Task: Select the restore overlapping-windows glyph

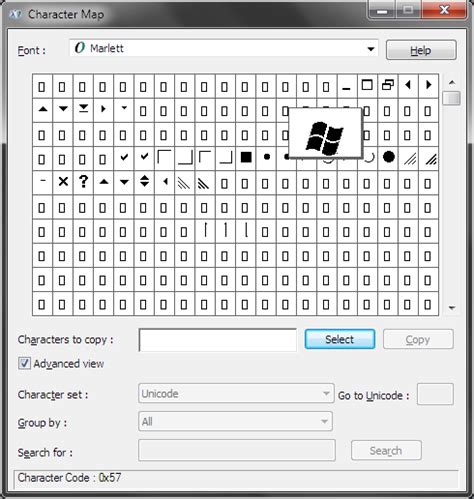Action: 387,86
